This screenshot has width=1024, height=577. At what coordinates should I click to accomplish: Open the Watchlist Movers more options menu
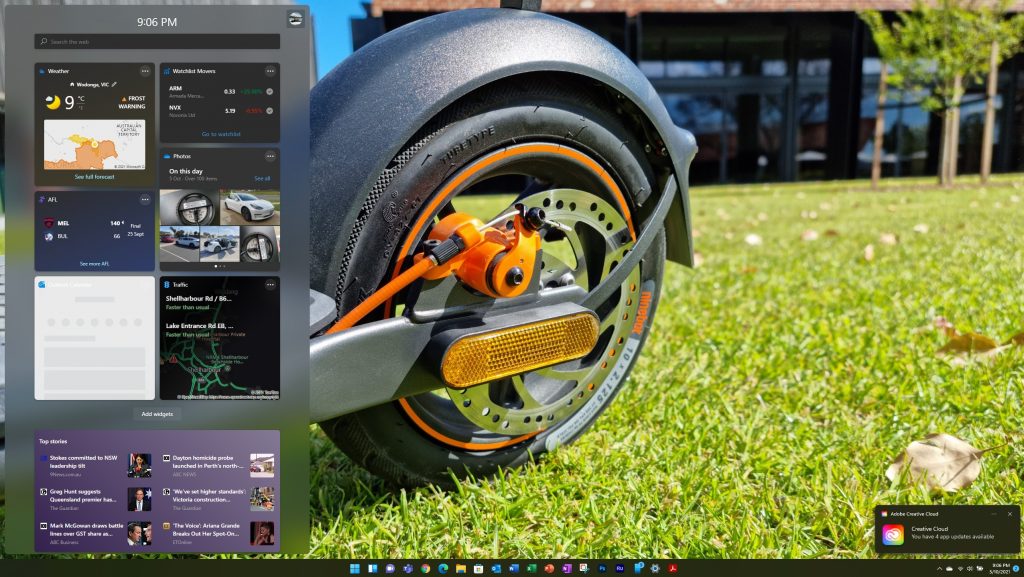point(270,71)
